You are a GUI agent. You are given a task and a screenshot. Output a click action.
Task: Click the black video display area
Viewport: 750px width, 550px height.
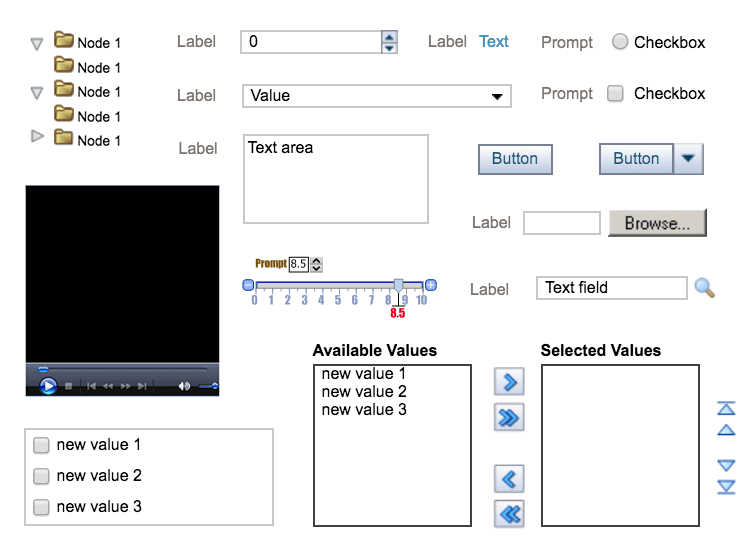(122, 274)
